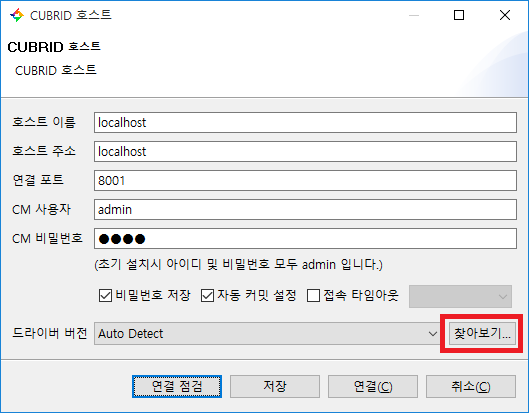Image resolution: width=529 pixels, height=413 pixels.
Task: Click the 취소(C) cancel button
Action: pyautogui.click(x=471, y=386)
